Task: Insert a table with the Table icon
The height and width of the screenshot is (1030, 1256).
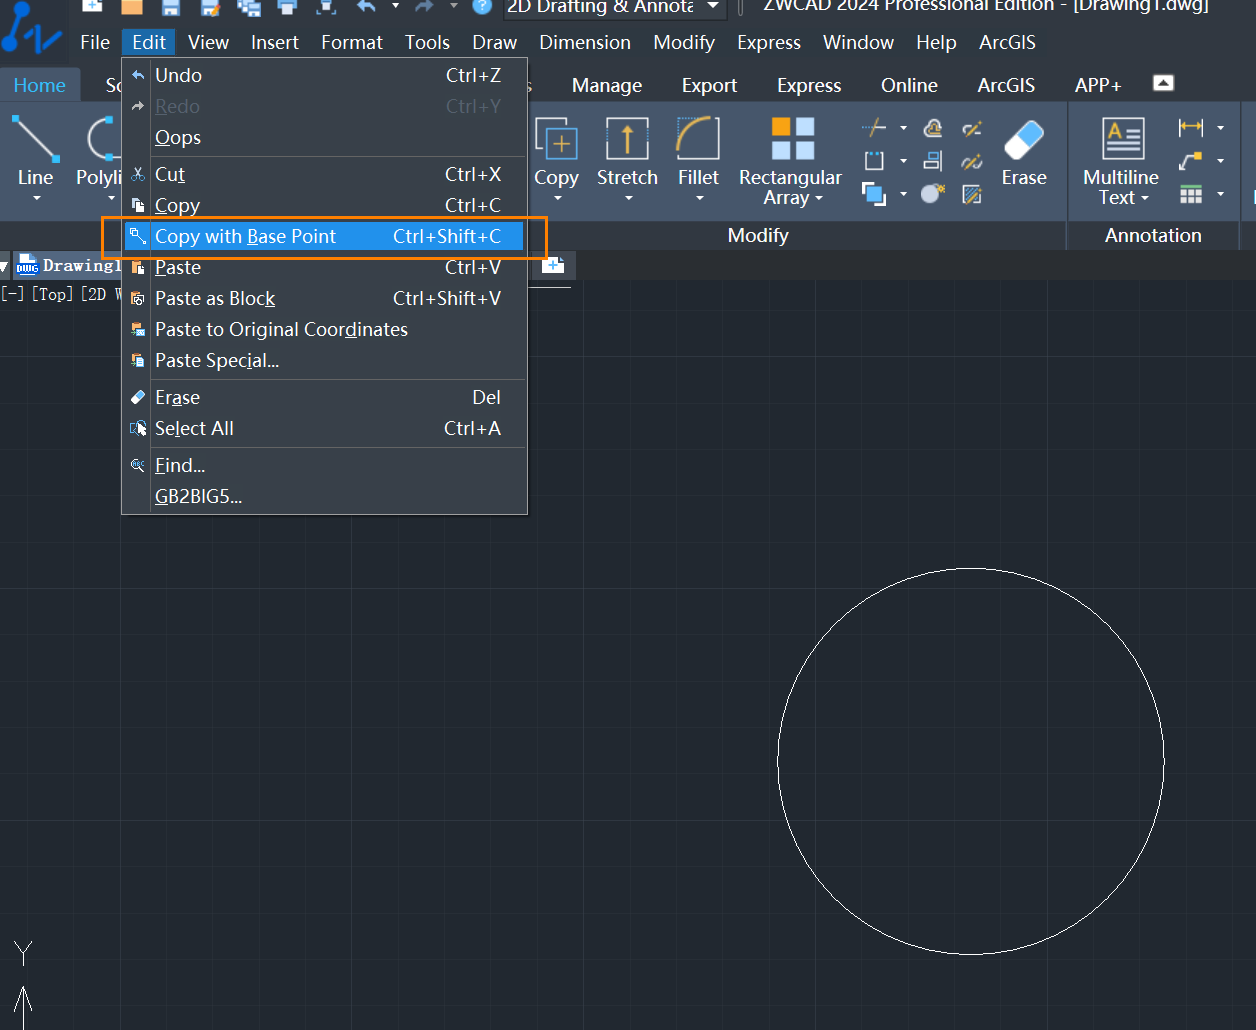Action: point(1190,193)
